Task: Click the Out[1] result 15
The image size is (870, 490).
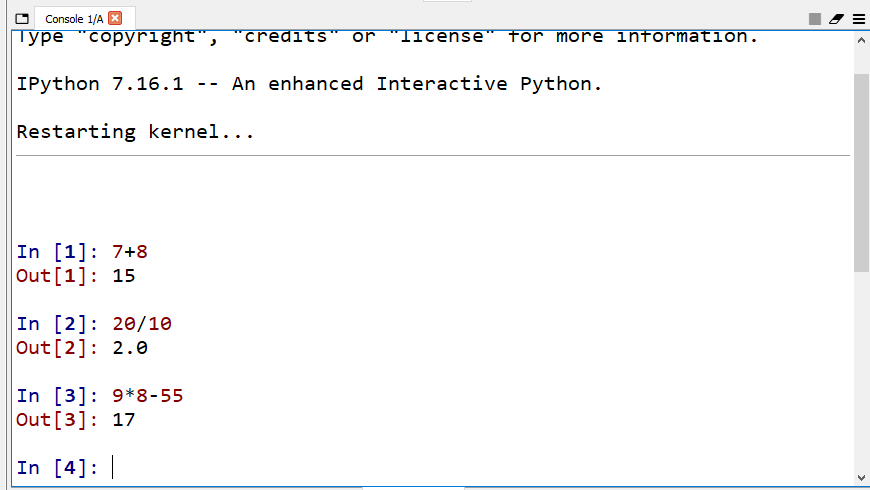Action: (x=124, y=276)
